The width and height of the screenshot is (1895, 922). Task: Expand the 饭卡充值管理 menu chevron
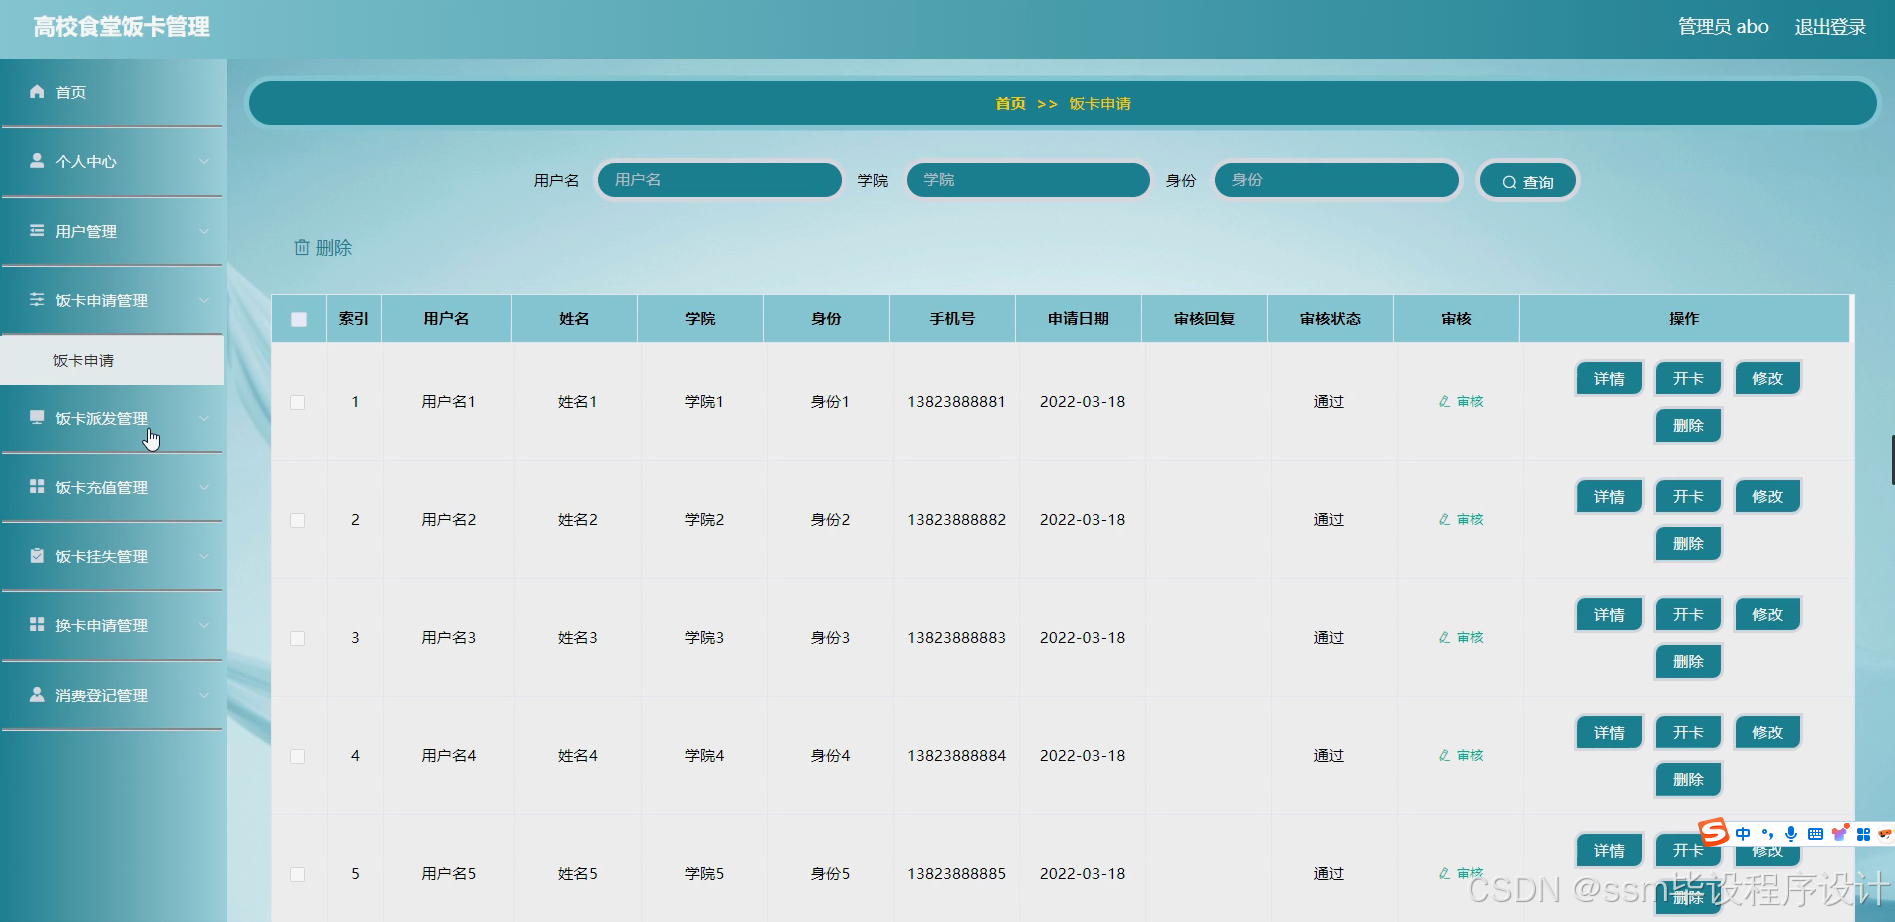(x=204, y=487)
